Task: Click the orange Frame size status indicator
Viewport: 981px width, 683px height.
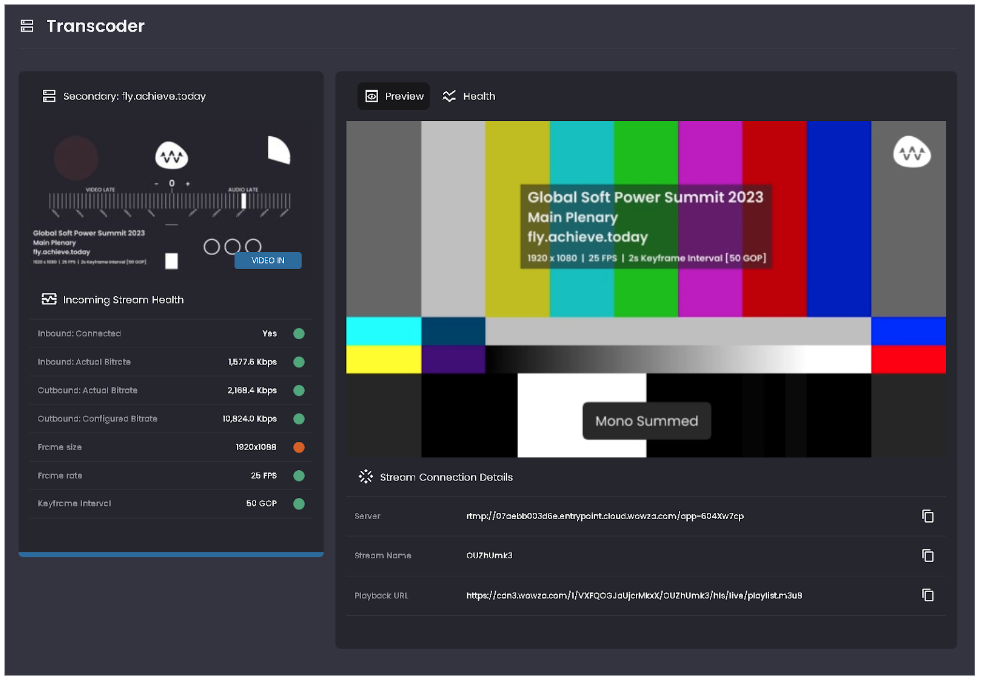Action: pyautogui.click(x=298, y=447)
